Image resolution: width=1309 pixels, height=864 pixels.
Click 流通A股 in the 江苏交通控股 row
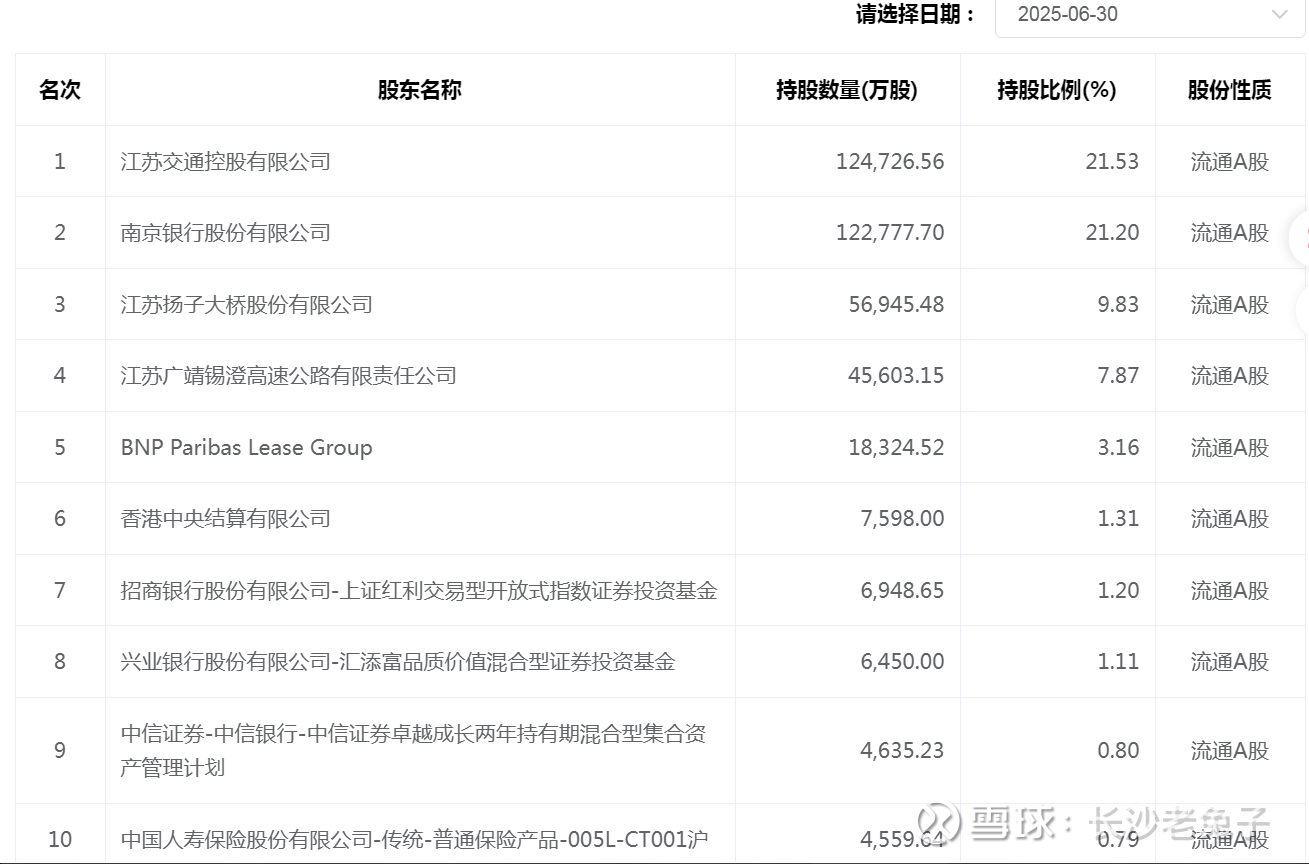pos(1230,161)
